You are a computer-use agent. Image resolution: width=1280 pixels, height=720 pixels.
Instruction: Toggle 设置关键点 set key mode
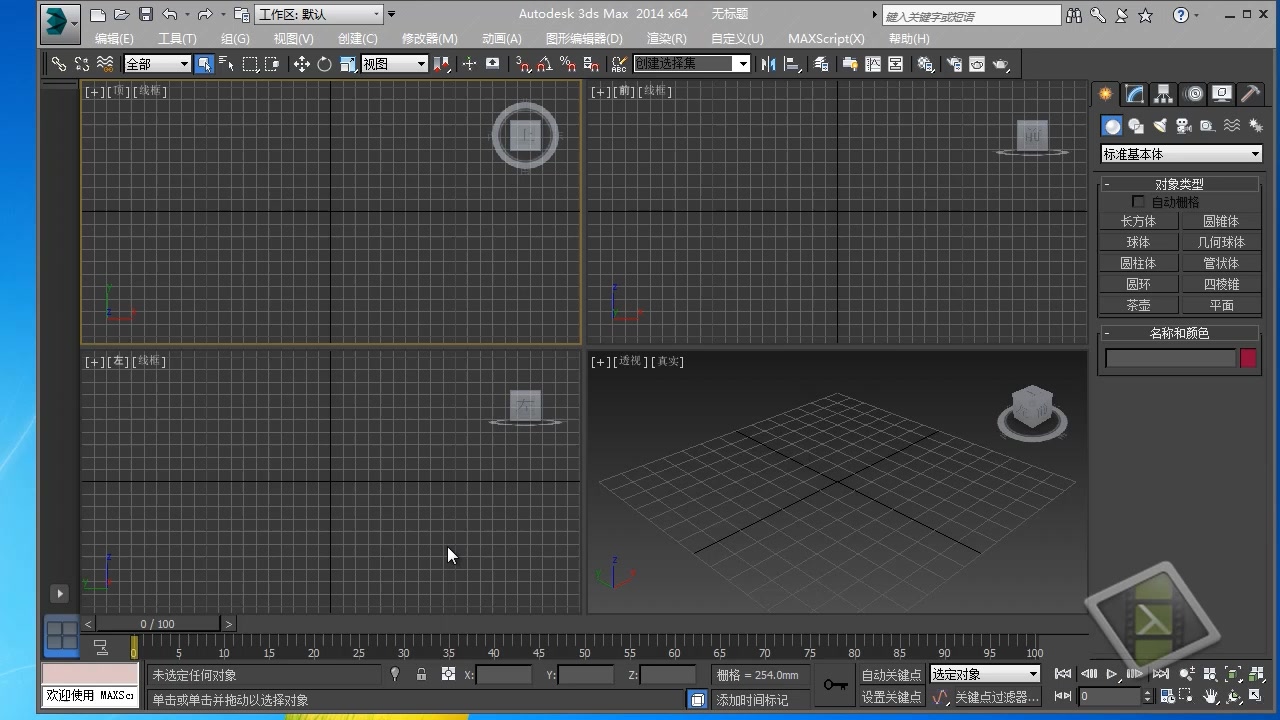pos(891,697)
